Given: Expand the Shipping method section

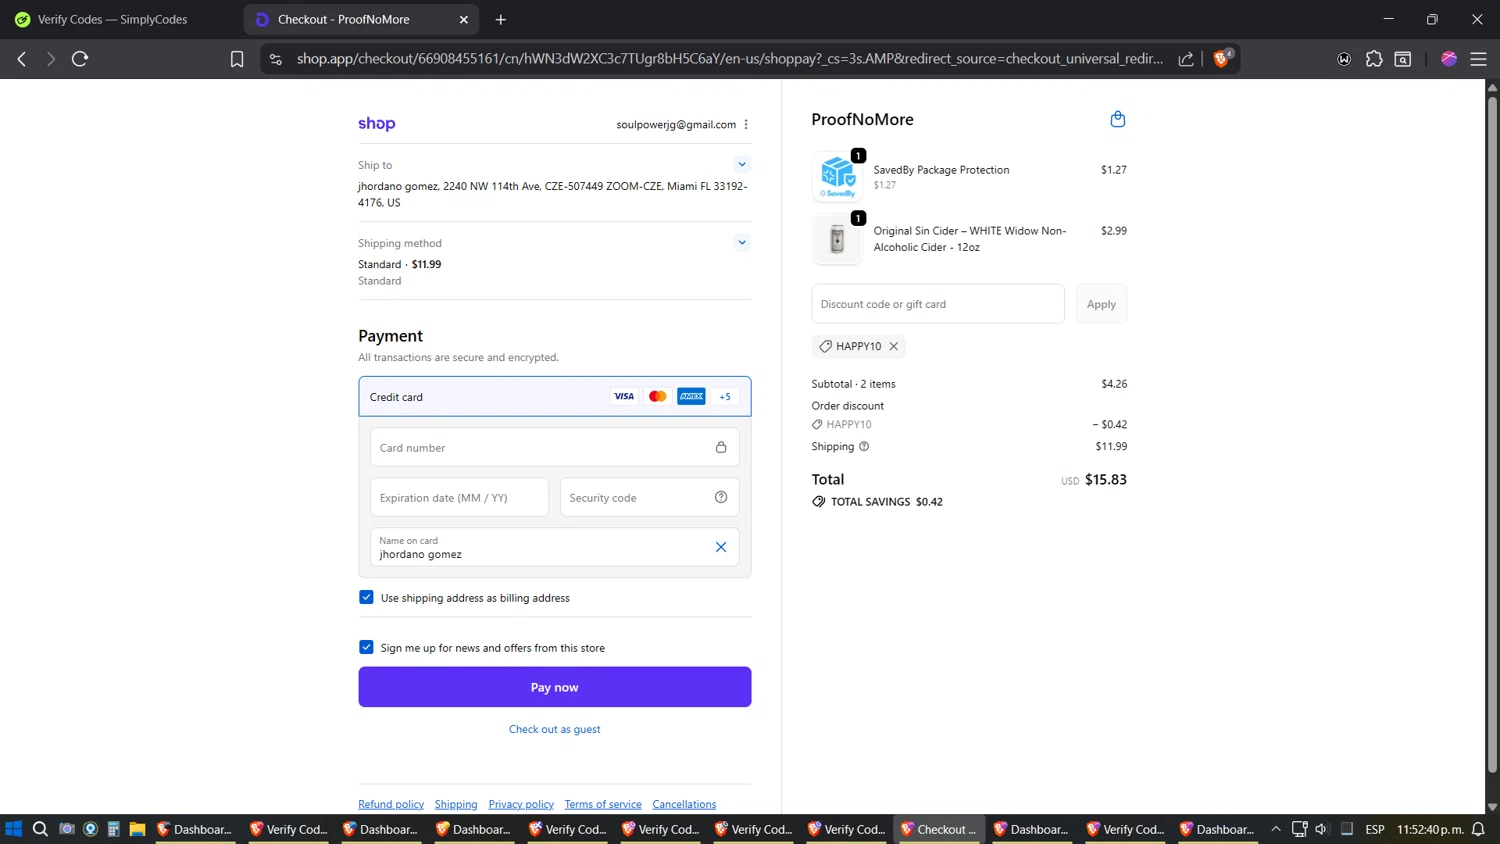Looking at the screenshot, I should coord(742,242).
